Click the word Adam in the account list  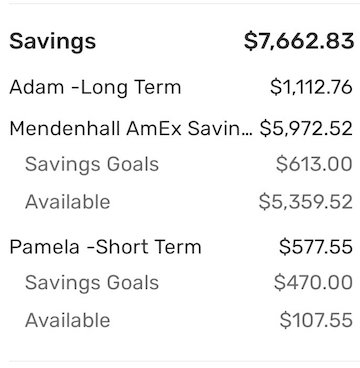(x=37, y=88)
